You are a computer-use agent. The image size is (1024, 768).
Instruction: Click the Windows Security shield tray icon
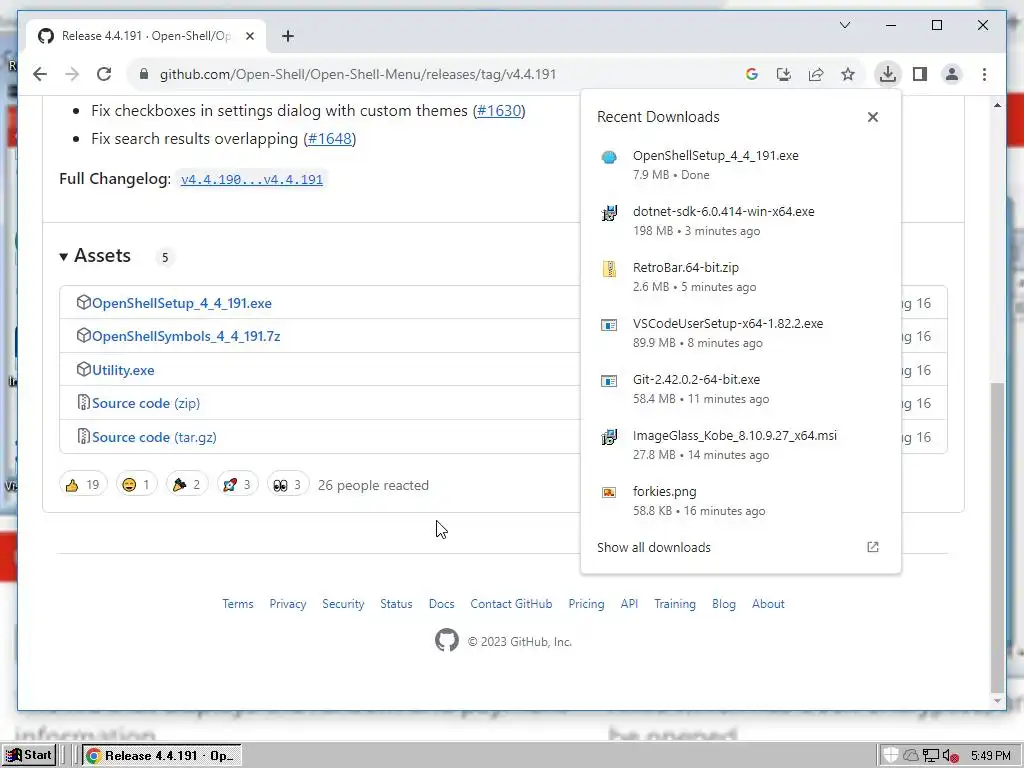(x=890, y=755)
